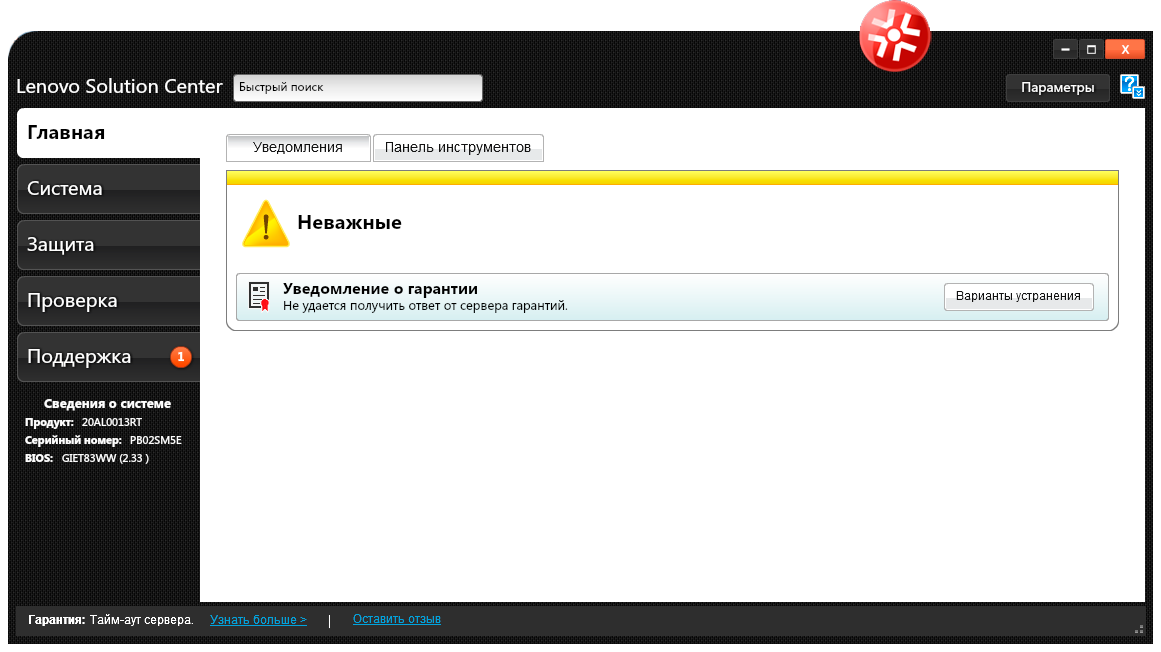
Task: Switch to the Уведомления tab
Action: pyautogui.click(x=298, y=147)
